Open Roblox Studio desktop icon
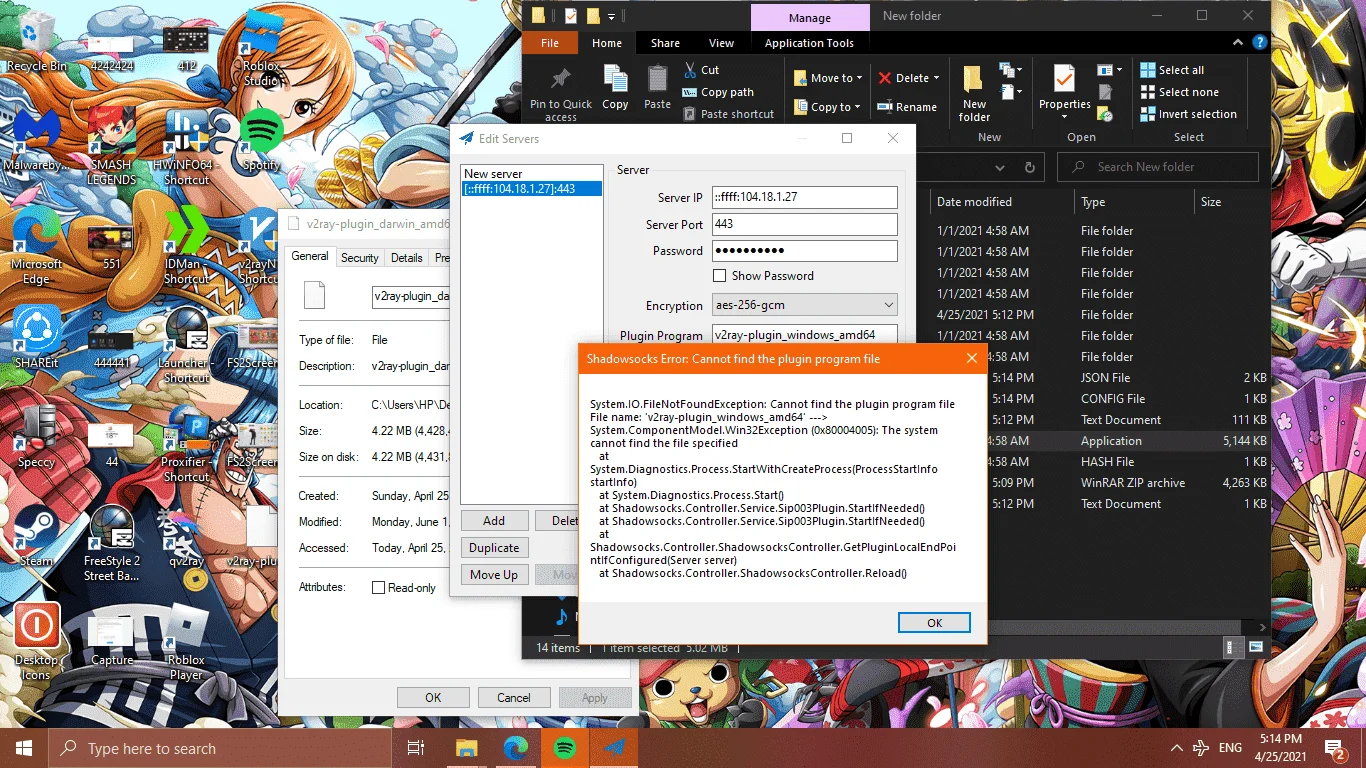 click(261, 48)
